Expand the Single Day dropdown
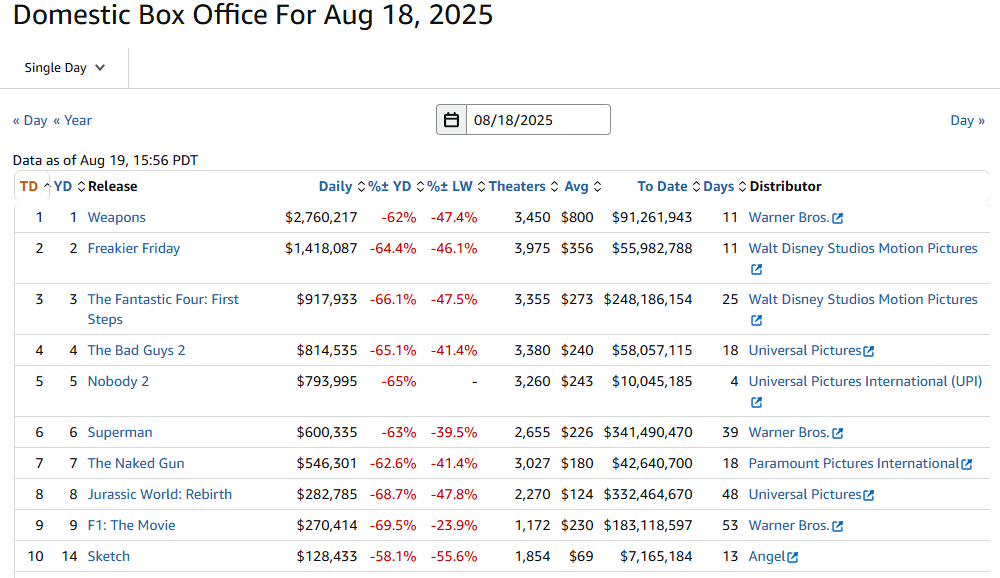This screenshot has height=578, width=1000. 64,68
